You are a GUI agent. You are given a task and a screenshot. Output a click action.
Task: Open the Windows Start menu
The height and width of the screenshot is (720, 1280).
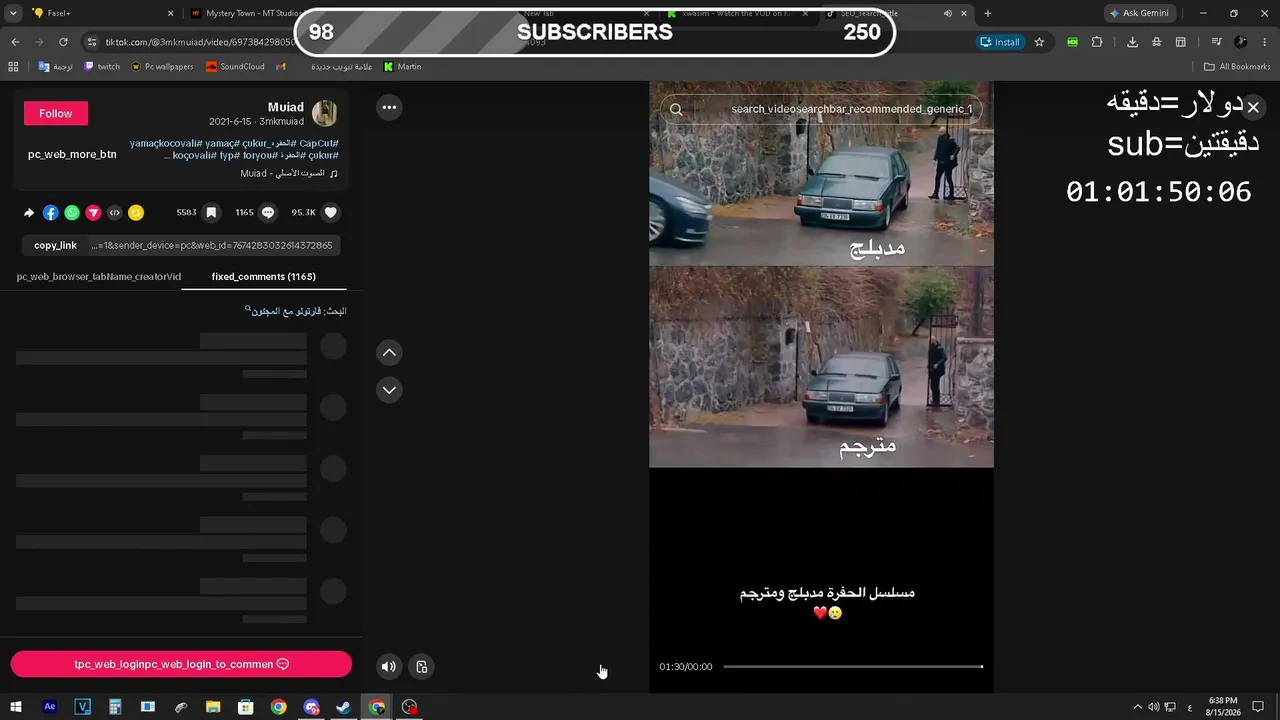16,707
